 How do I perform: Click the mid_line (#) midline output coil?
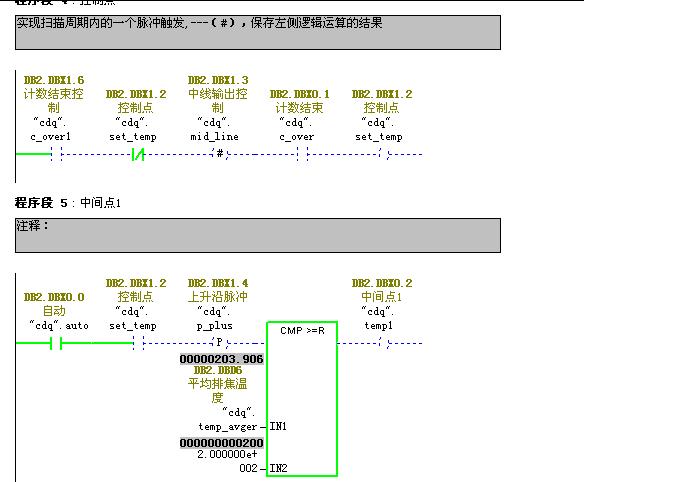[220, 154]
